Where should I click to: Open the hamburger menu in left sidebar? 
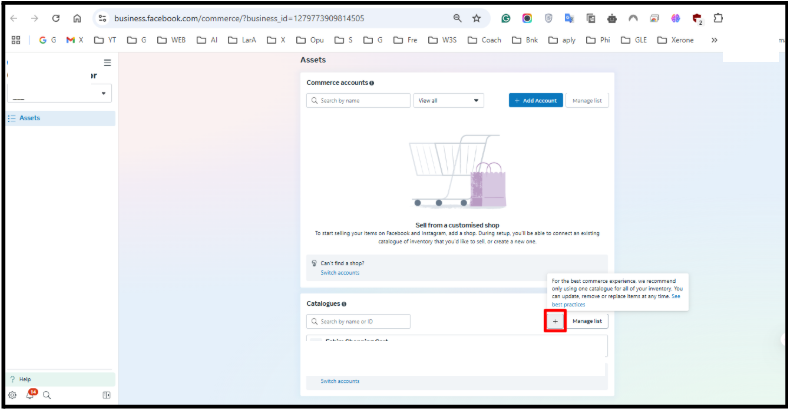107,62
